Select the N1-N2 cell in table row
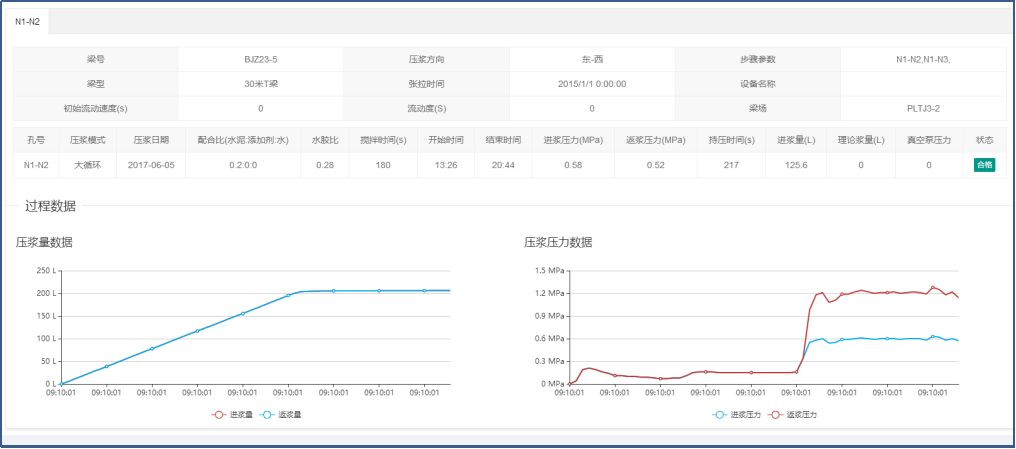The image size is (1016, 449). click(x=37, y=165)
